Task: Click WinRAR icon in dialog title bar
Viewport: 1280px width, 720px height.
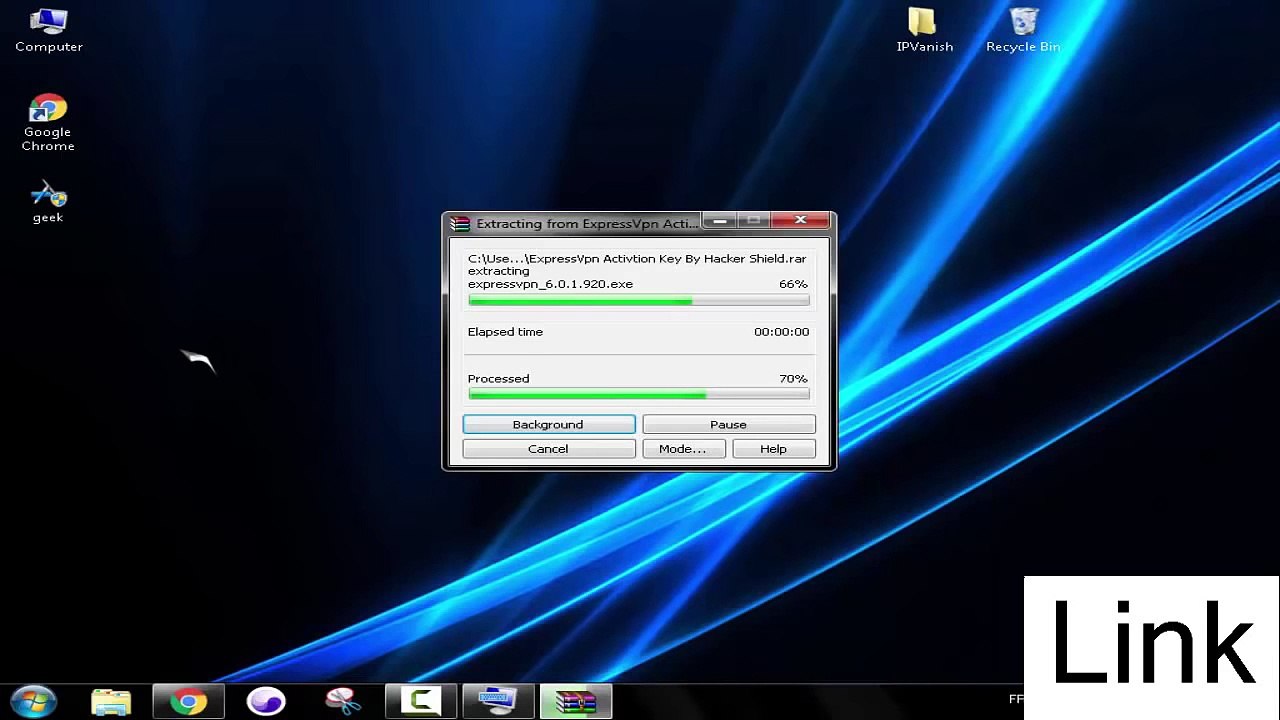Action: pos(460,224)
